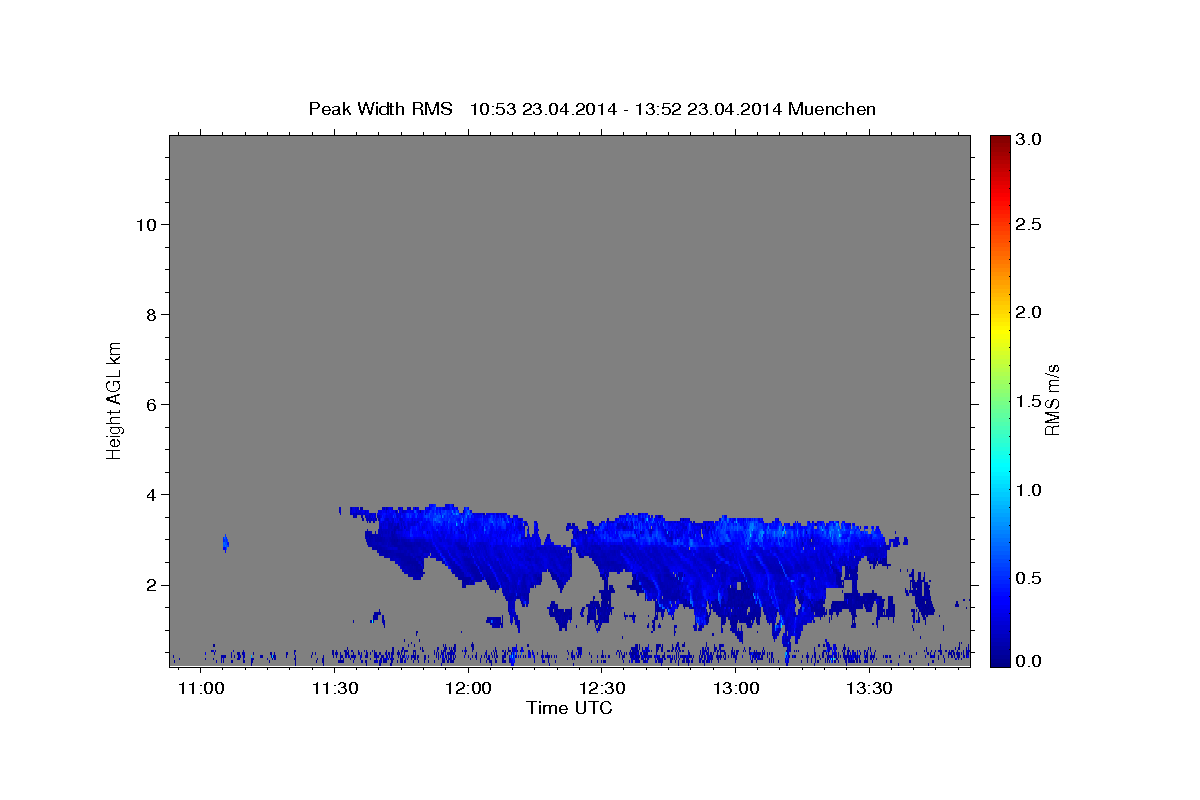This screenshot has width=1200, height=800.
Task: Click the colorbar value 1.5
Action: click(1028, 402)
